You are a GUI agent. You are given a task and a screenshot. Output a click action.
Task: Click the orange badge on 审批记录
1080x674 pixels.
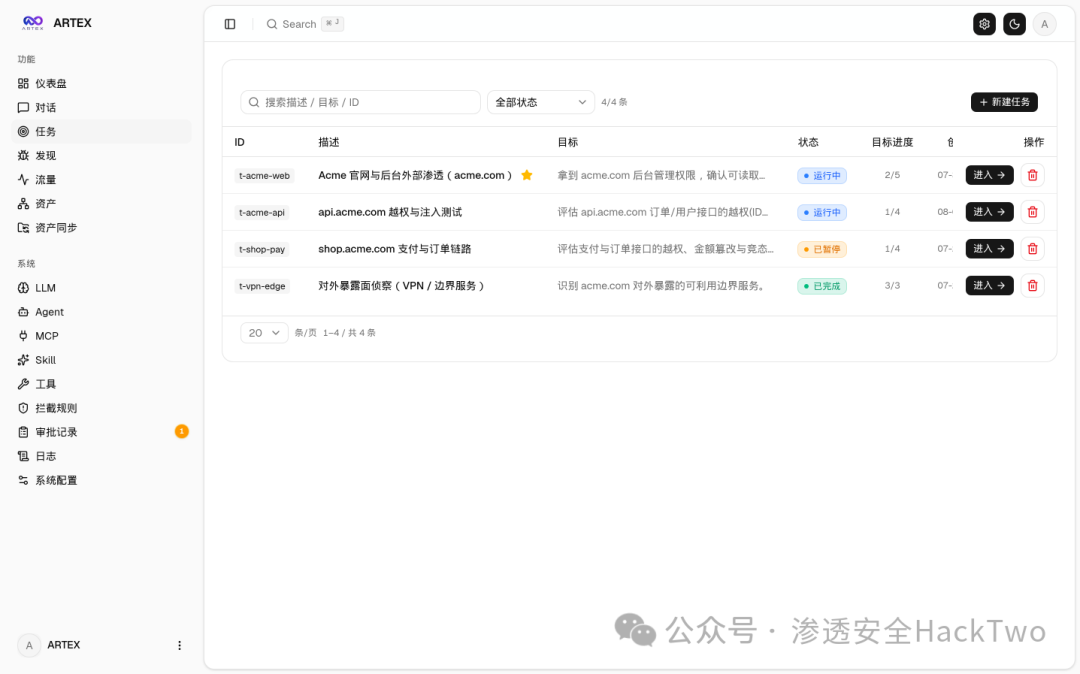(x=182, y=432)
